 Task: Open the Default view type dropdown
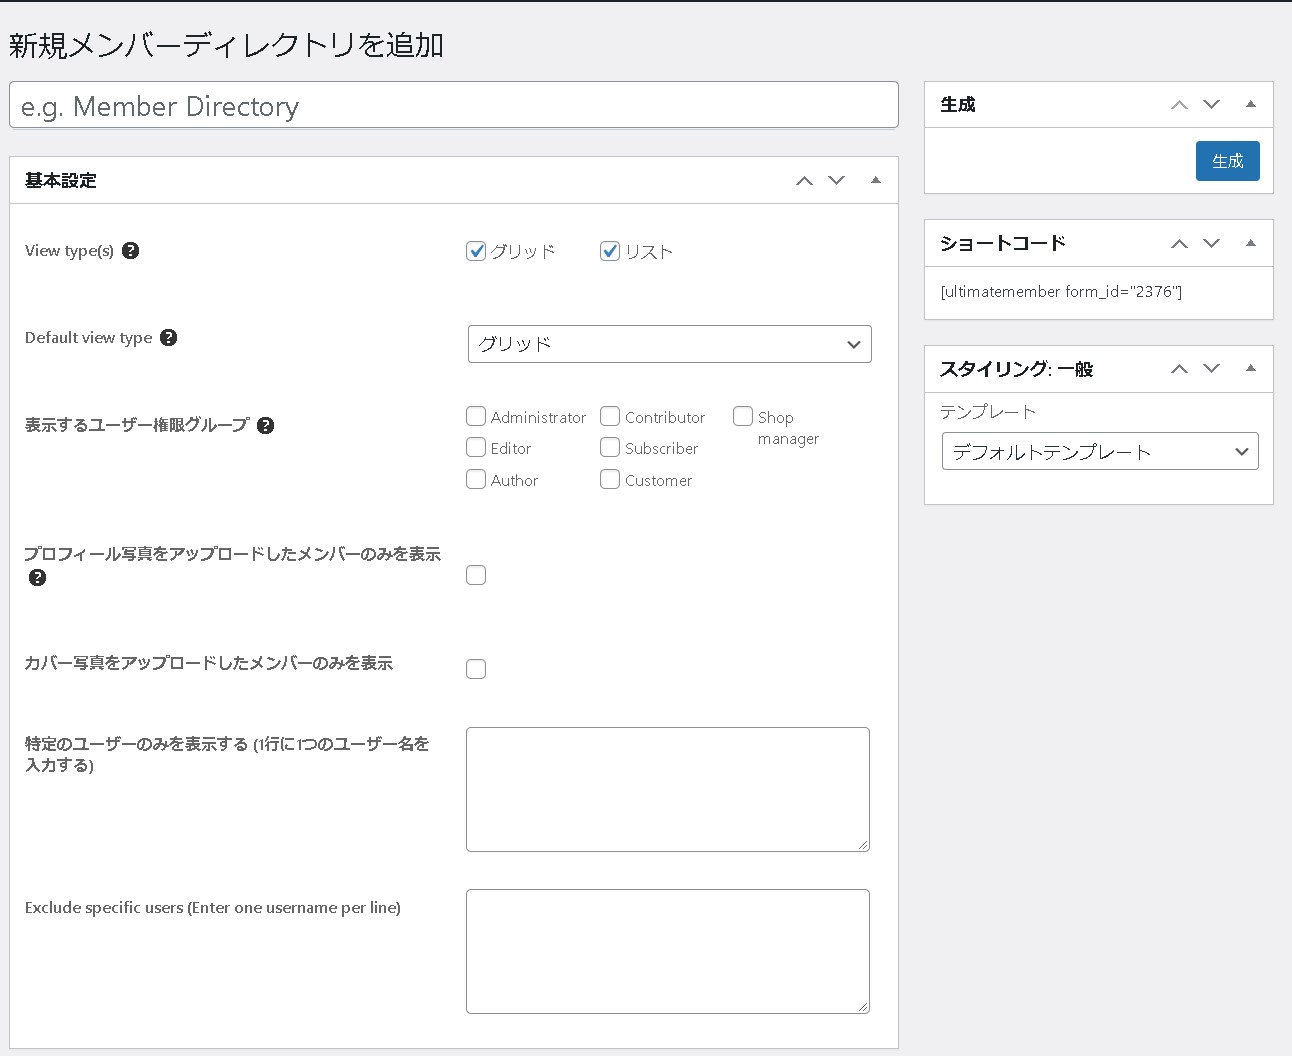(669, 344)
